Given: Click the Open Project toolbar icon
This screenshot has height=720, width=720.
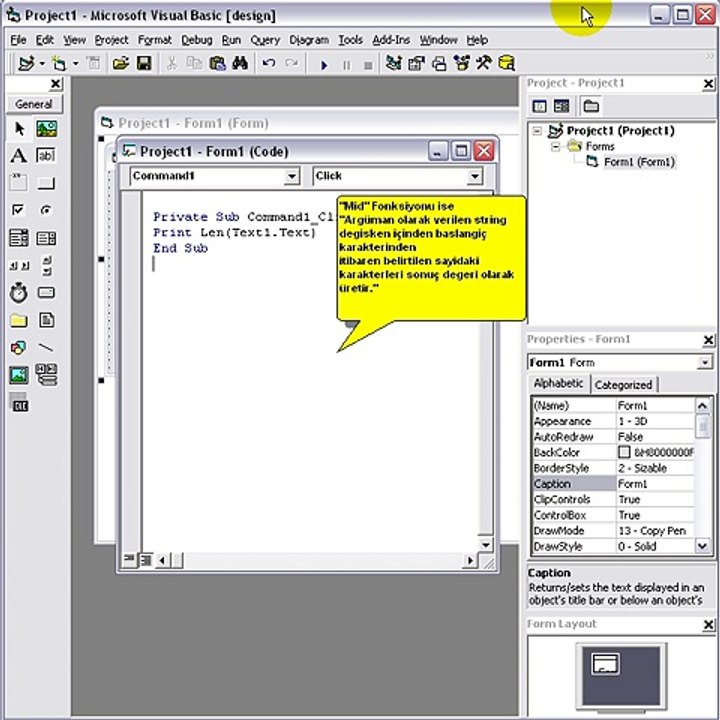Looking at the screenshot, I should pyautogui.click(x=121, y=63).
